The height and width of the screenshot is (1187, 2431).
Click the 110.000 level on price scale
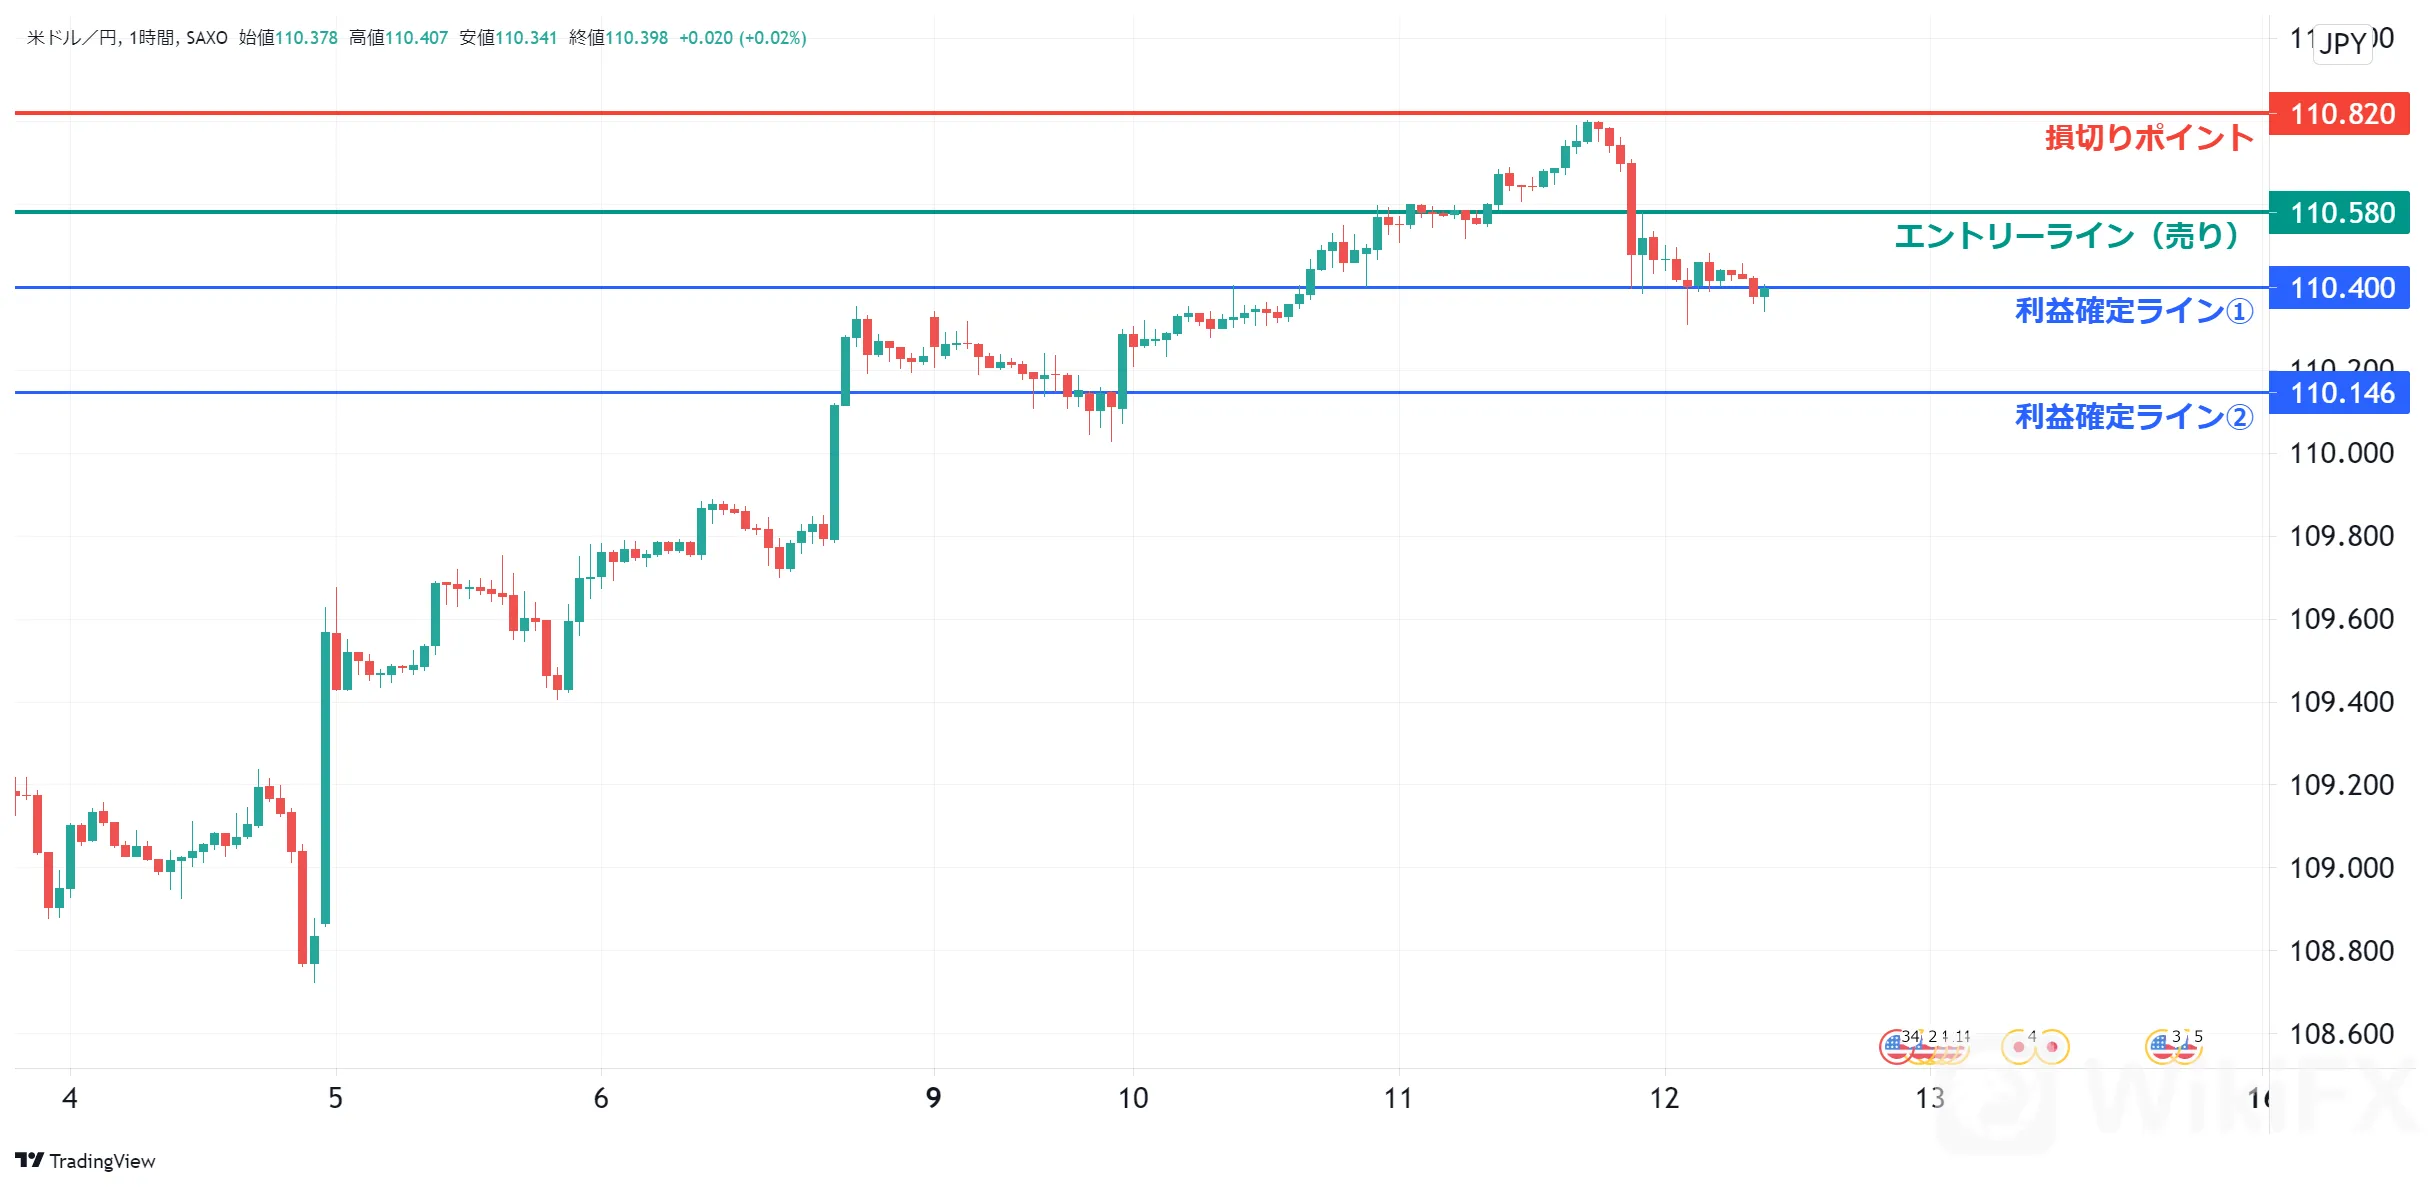tap(2342, 453)
